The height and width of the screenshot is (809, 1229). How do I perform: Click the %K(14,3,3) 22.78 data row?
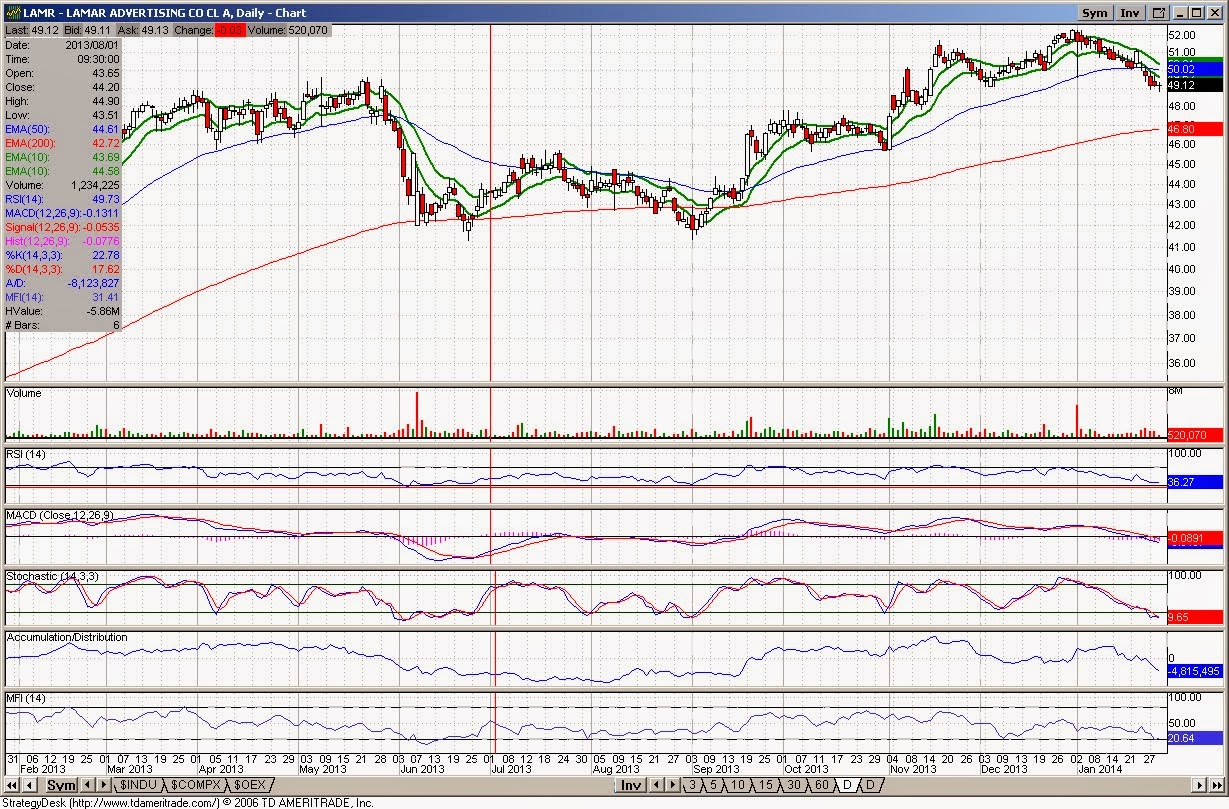click(63, 255)
